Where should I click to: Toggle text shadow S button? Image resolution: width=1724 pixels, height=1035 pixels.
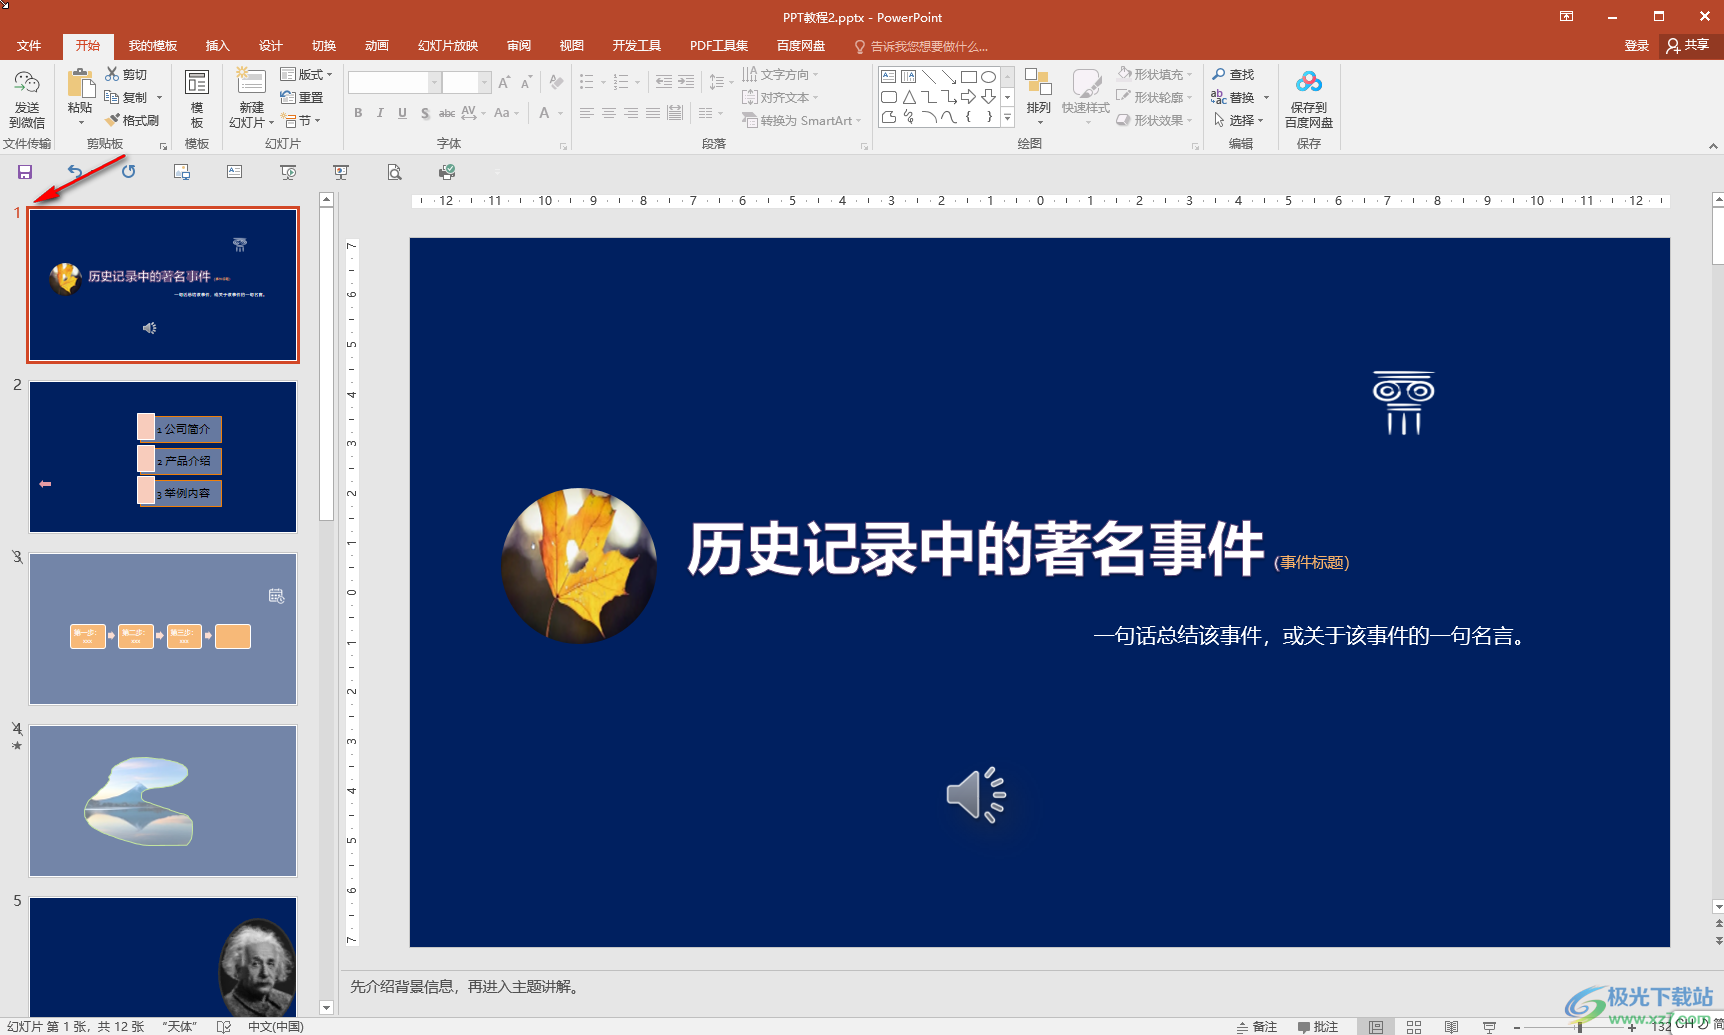pyautogui.click(x=425, y=113)
